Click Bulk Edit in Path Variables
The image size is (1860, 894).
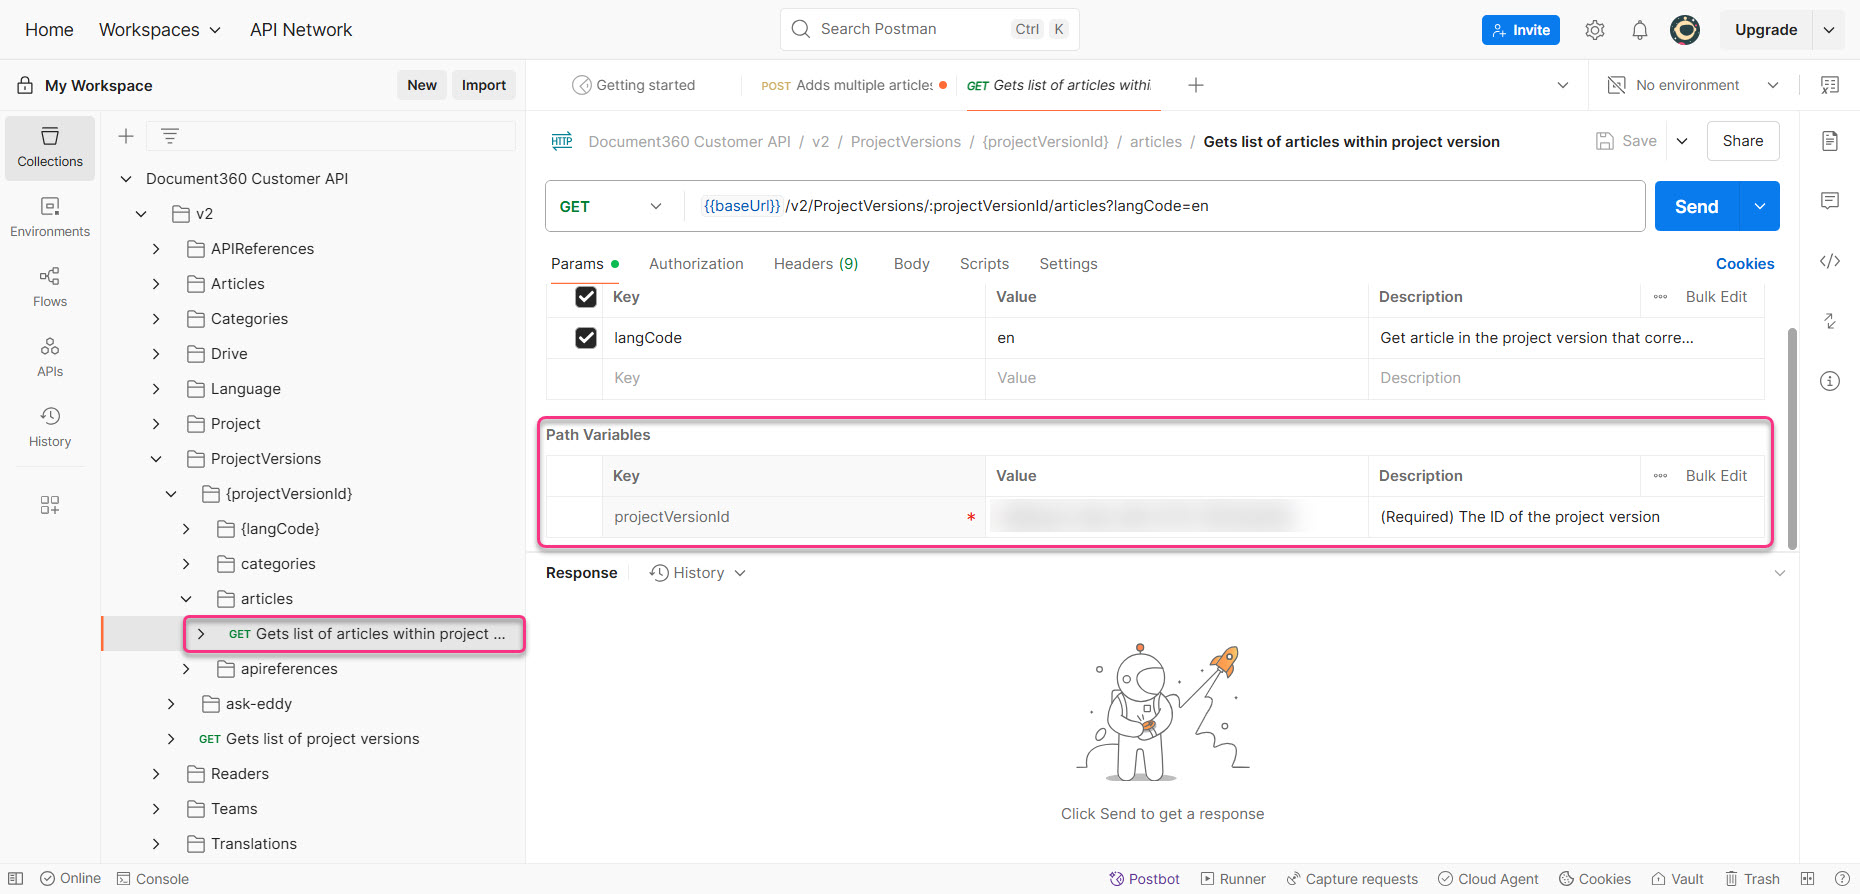[1716, 476]
